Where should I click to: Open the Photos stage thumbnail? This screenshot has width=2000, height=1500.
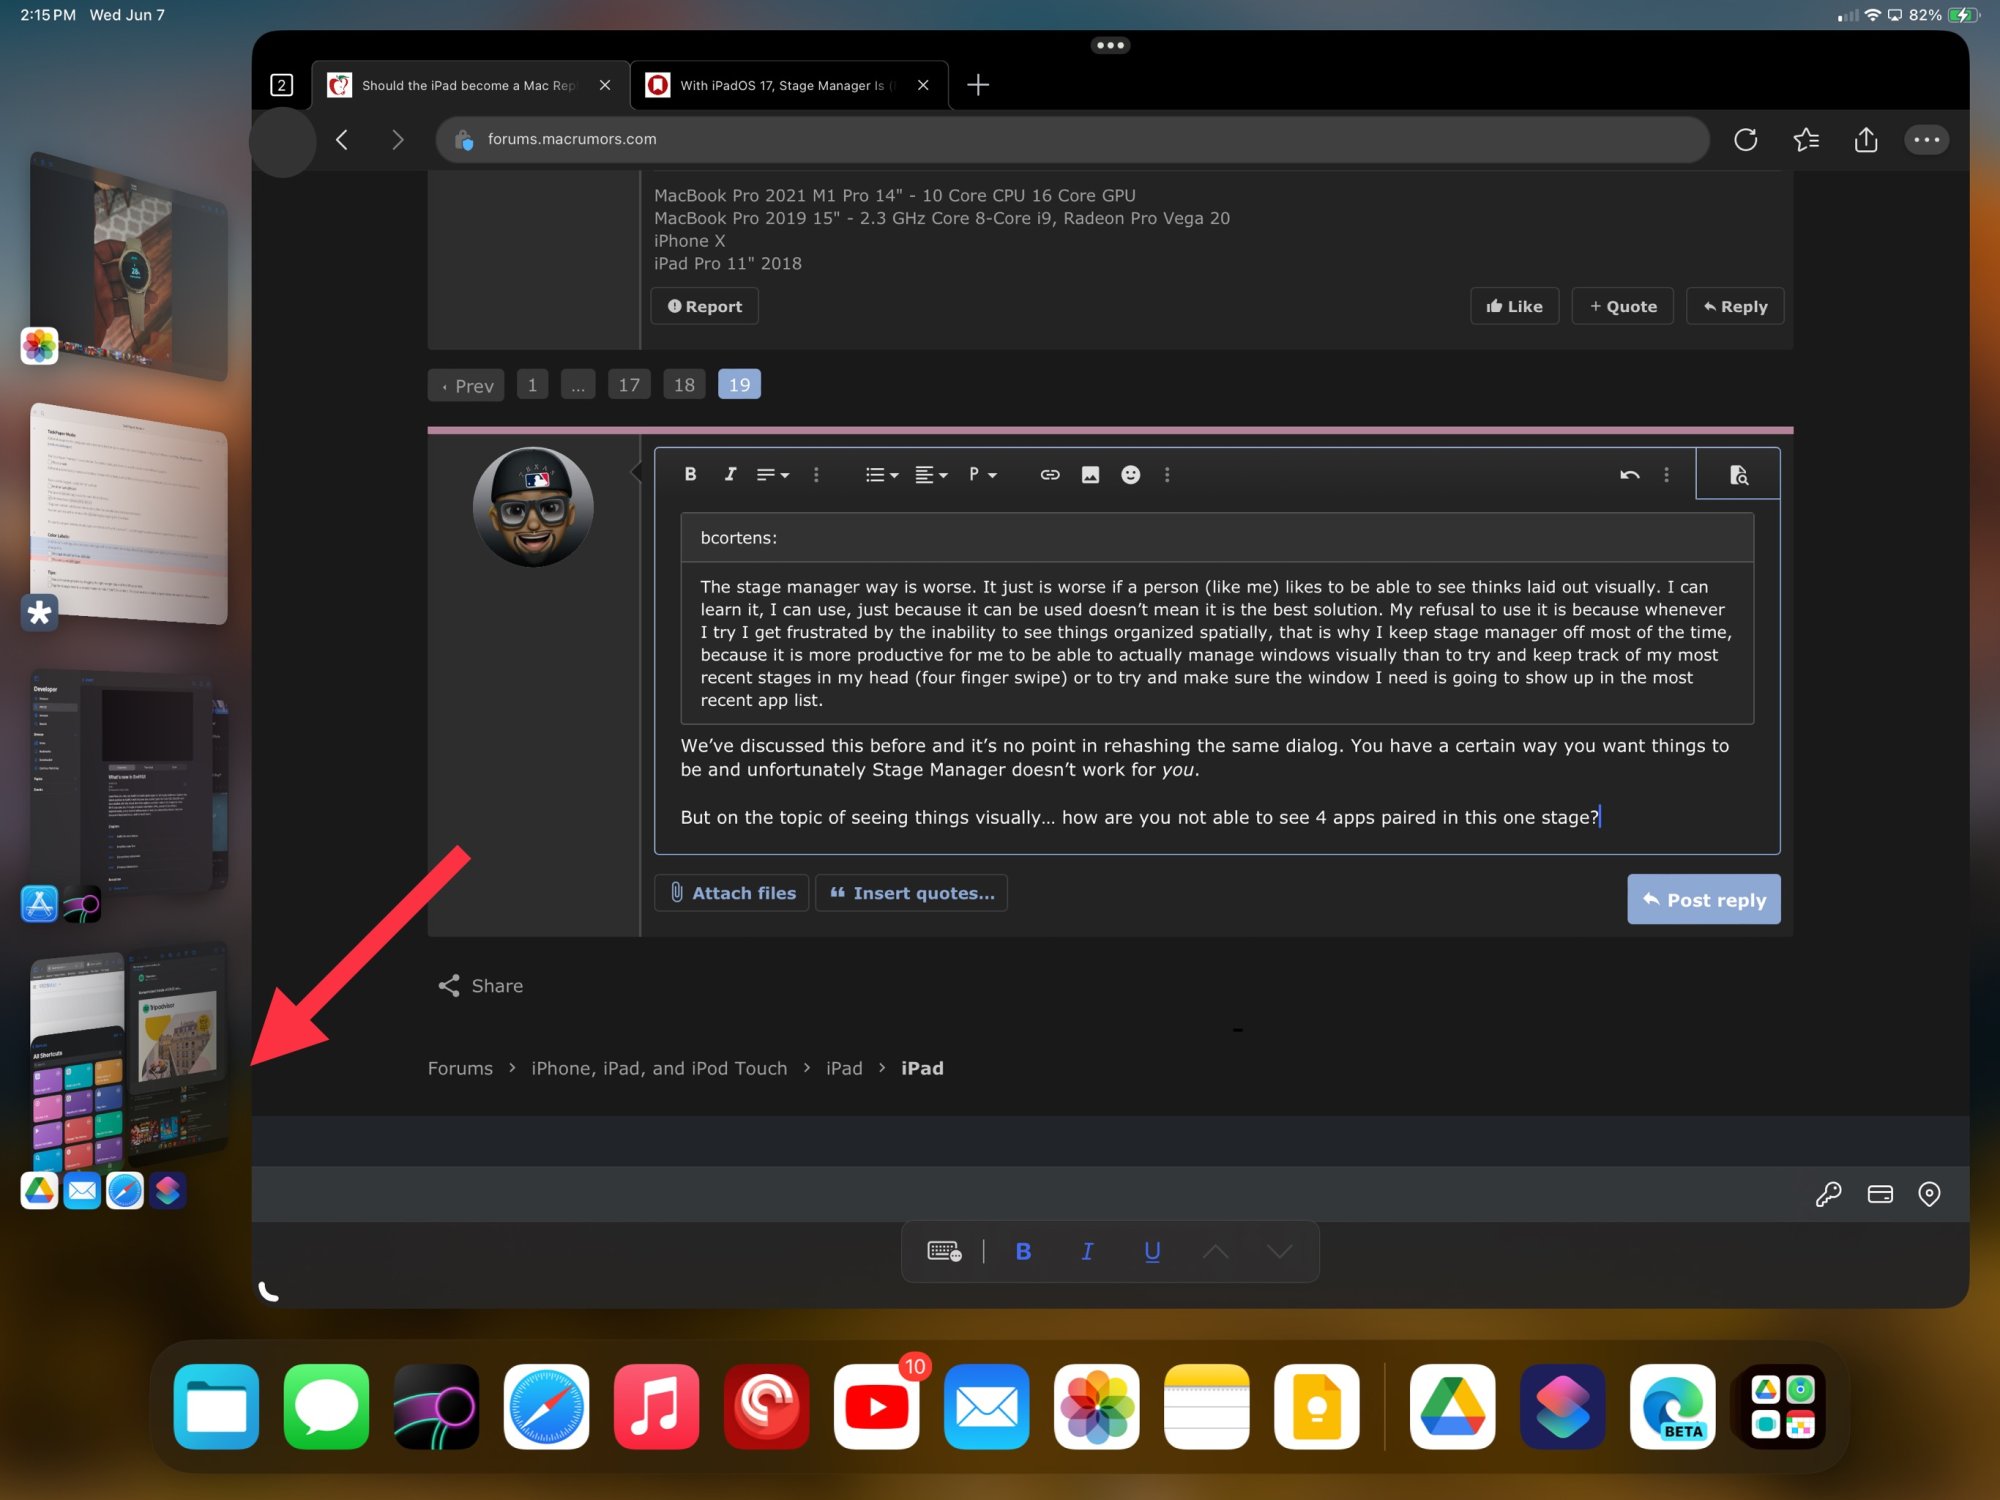point(130,265)
